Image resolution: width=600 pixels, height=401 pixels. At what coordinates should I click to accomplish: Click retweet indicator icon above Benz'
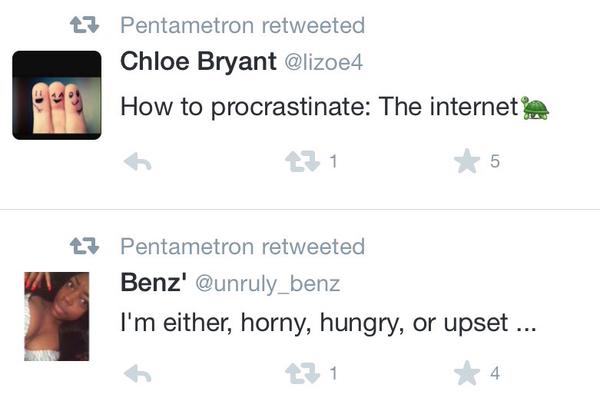click(87, 246)
